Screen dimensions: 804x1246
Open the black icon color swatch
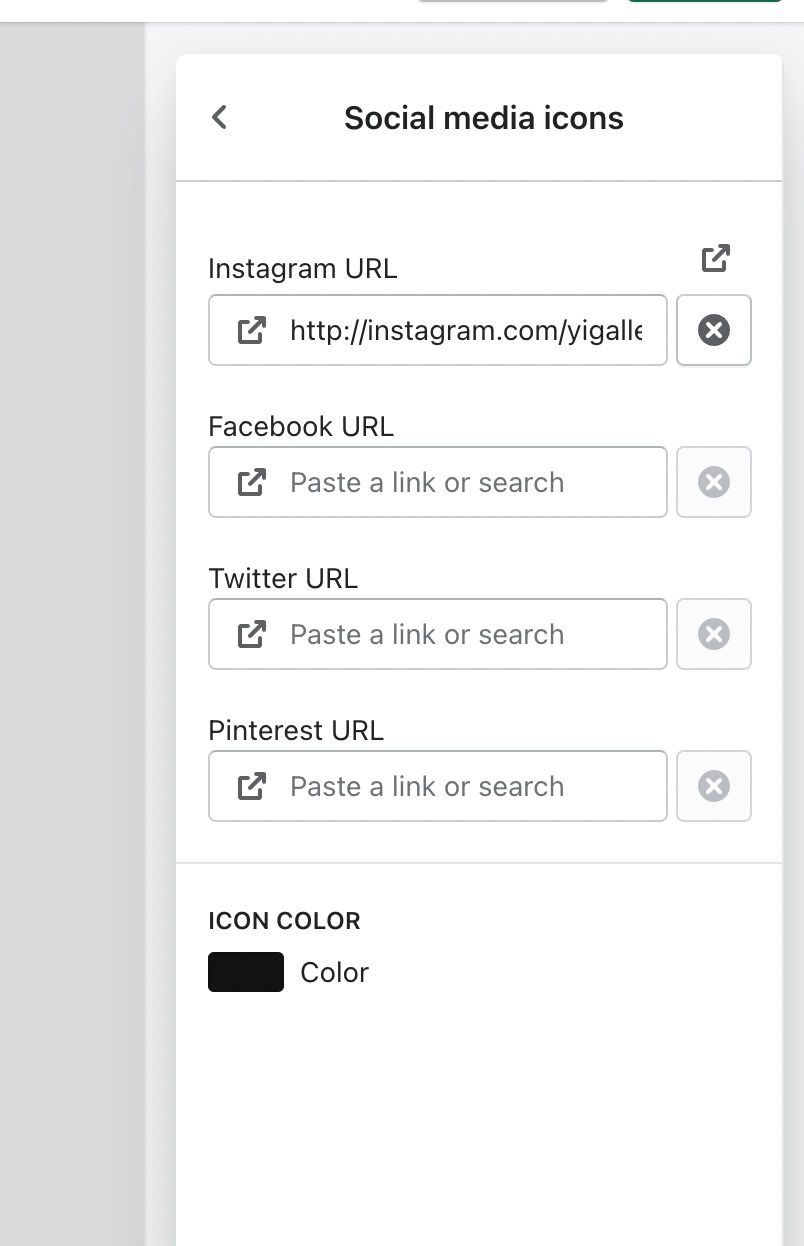(246, 972)
